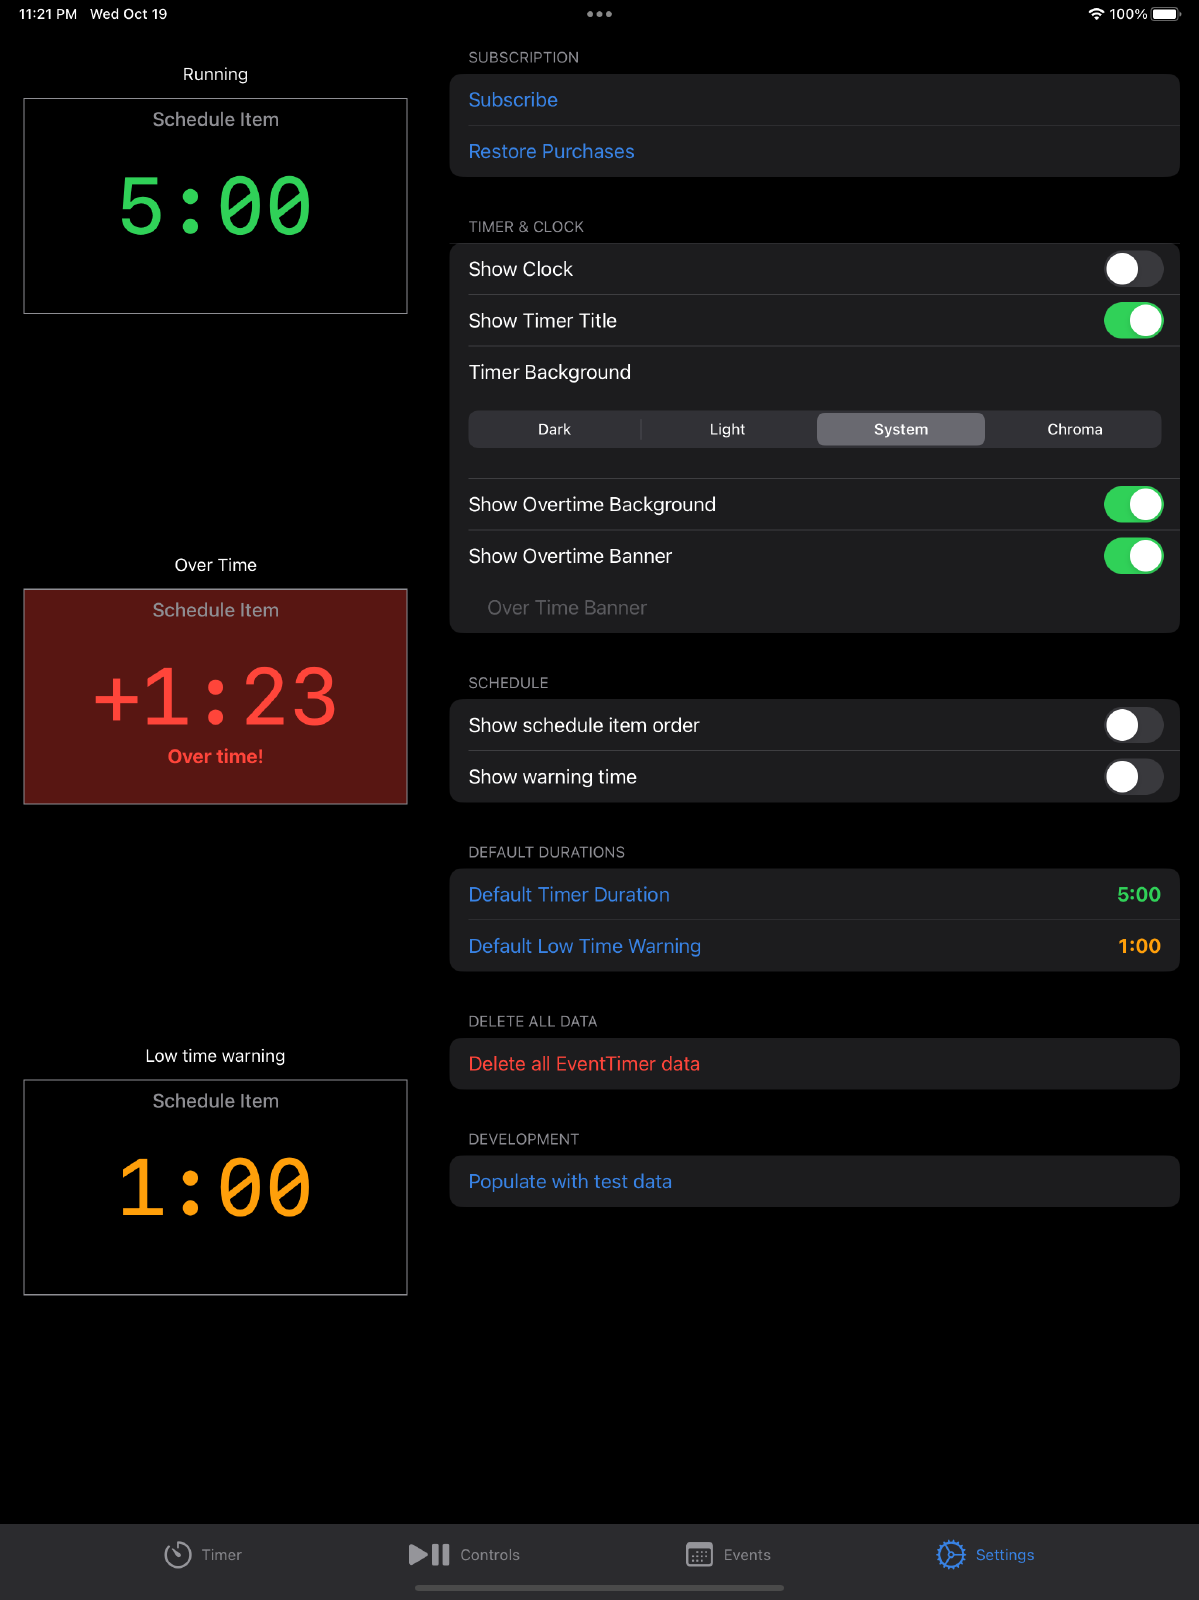This screenshot has width=1199, height=1600.
Task: Tap the three-dot multitasking indicator
Action: click(x=599, y=14)
